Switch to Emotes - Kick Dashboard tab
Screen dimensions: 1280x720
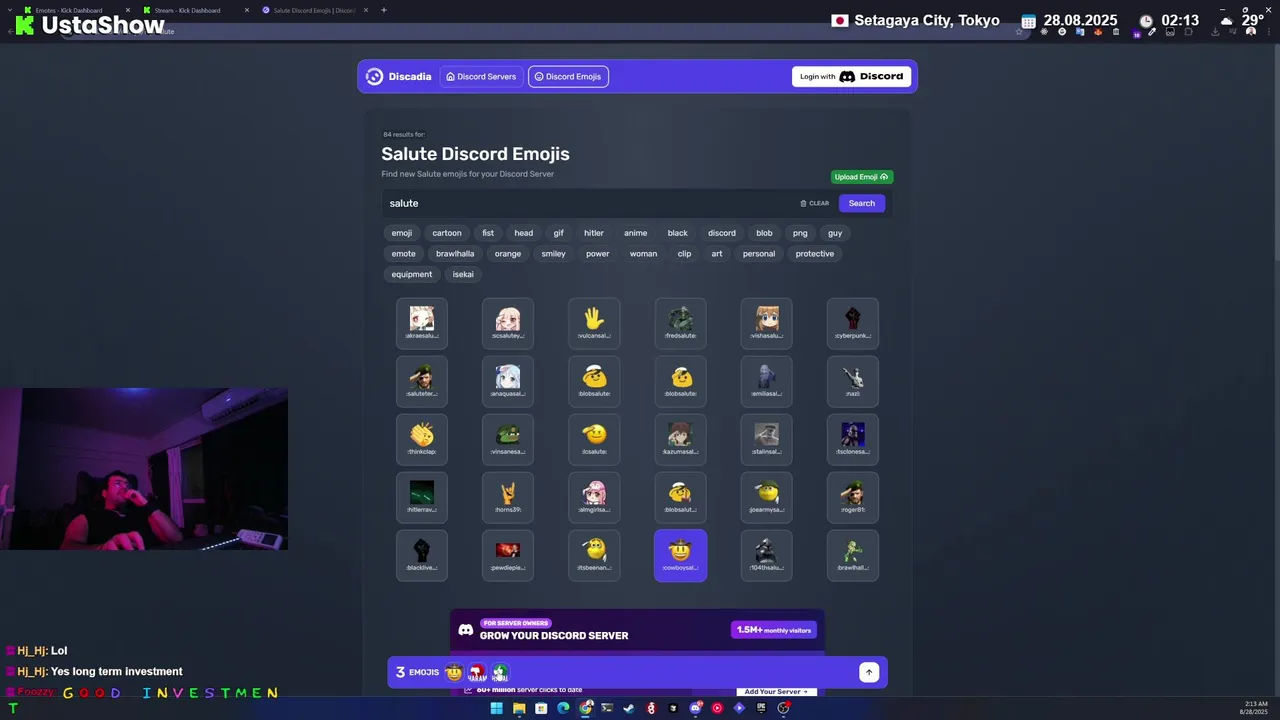point(75,10)
